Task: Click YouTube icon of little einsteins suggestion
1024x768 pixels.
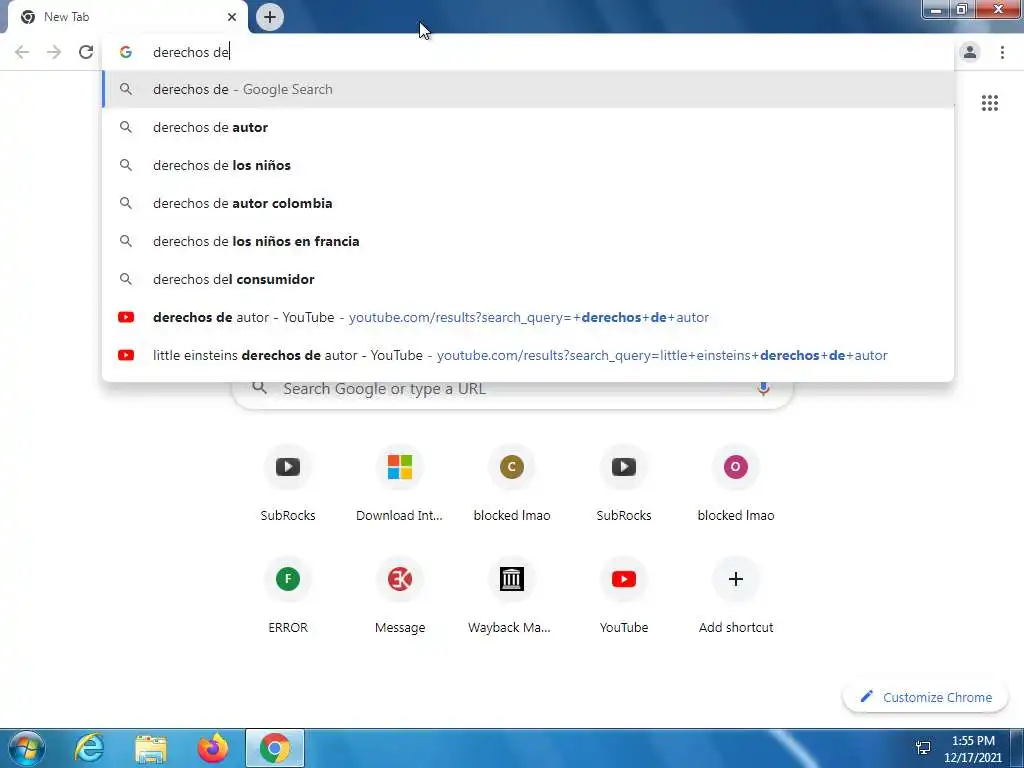Action: point(125,355)
